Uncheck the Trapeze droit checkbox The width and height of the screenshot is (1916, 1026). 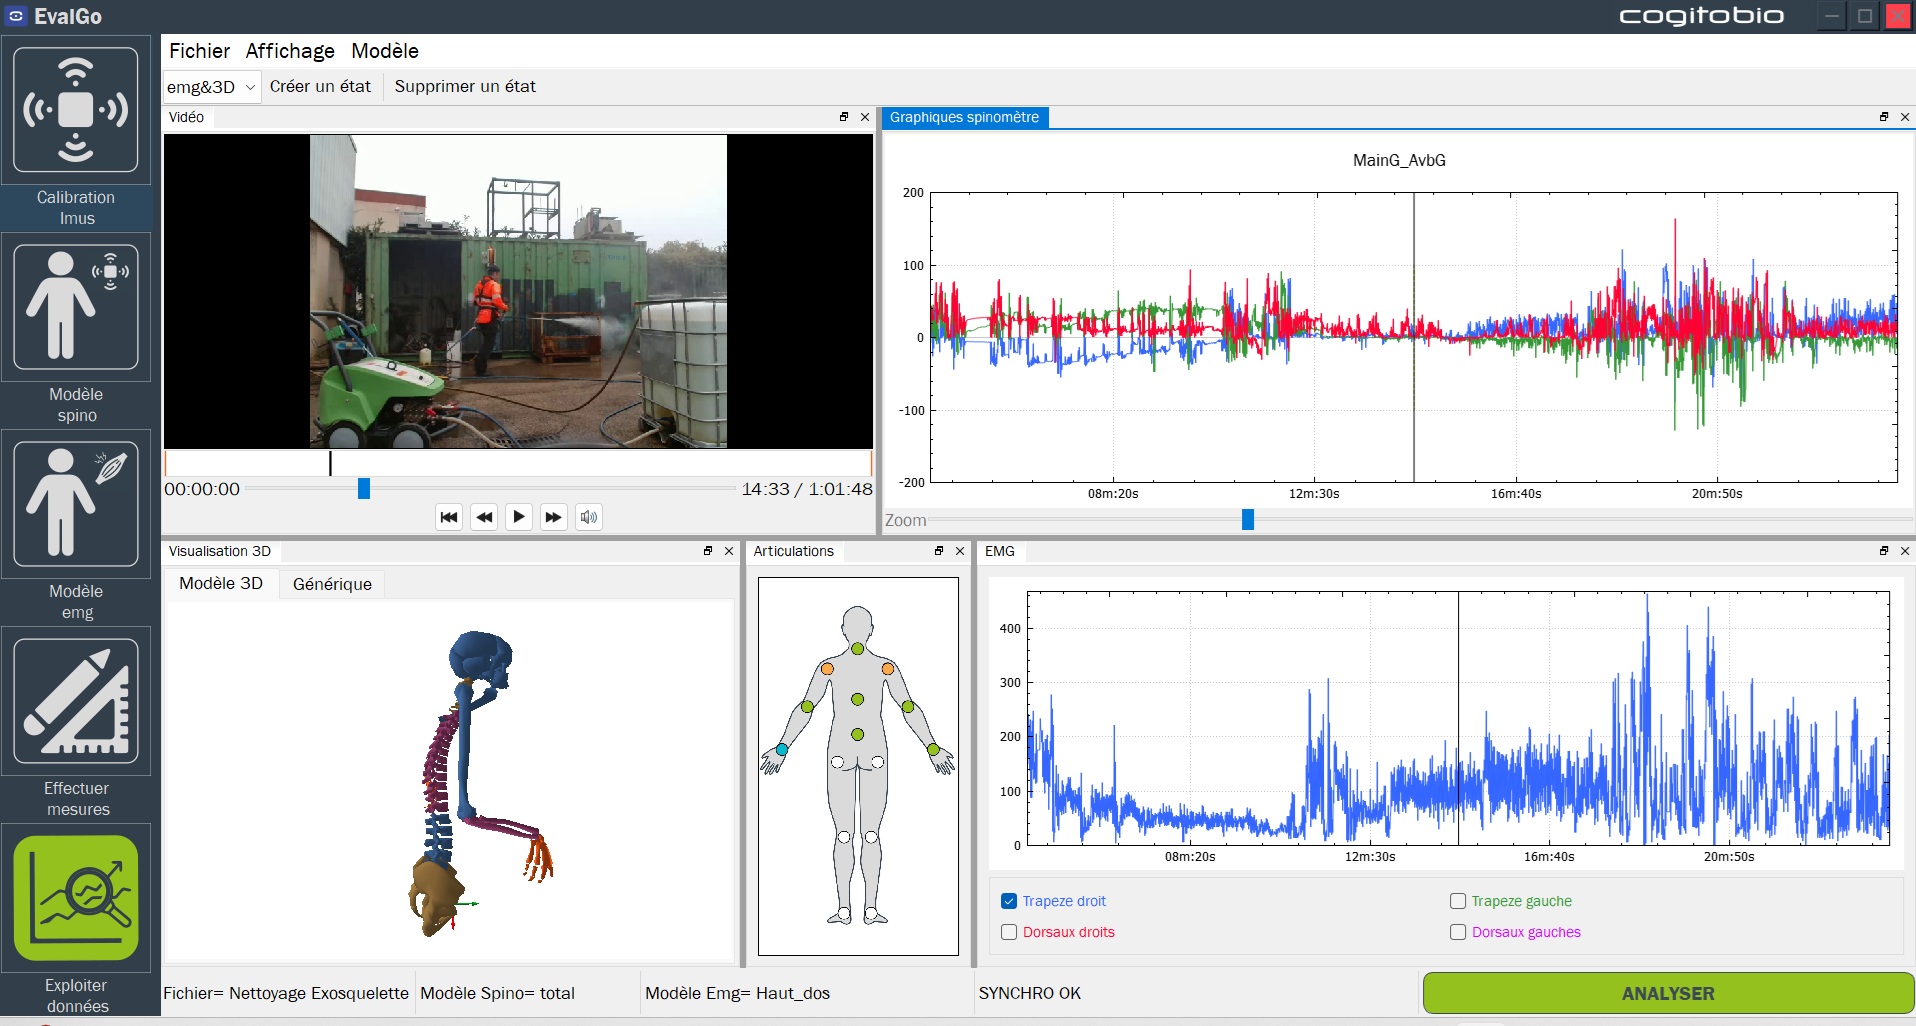coord(1009,901)
